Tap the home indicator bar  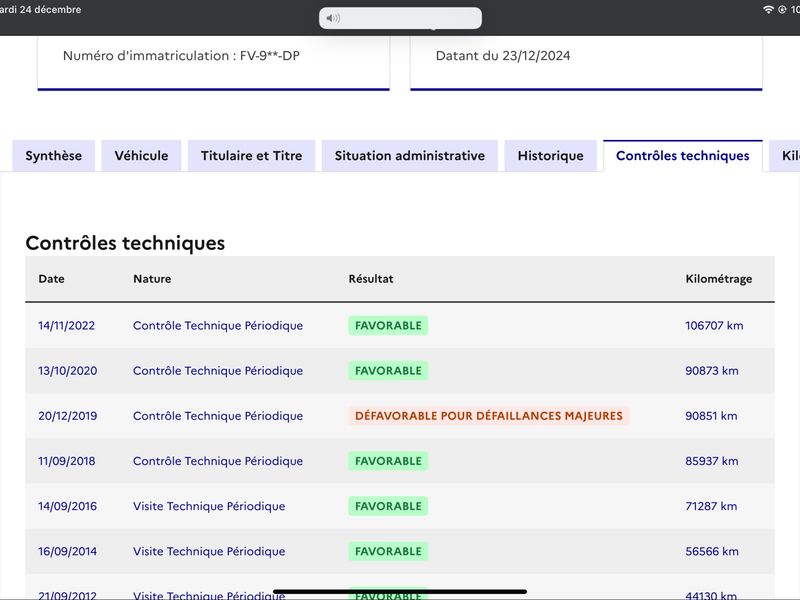click(x=400, y=592)
